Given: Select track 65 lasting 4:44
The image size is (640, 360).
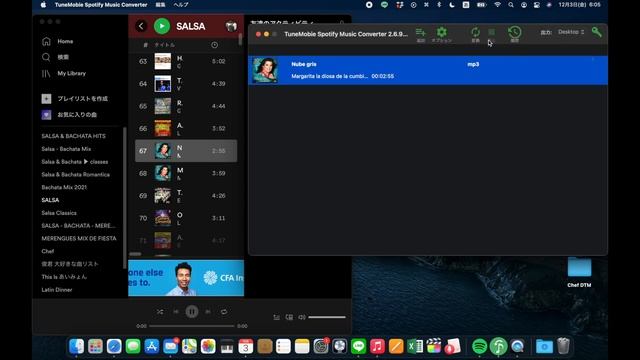Looking at the screenshot, I should point(186,106).
